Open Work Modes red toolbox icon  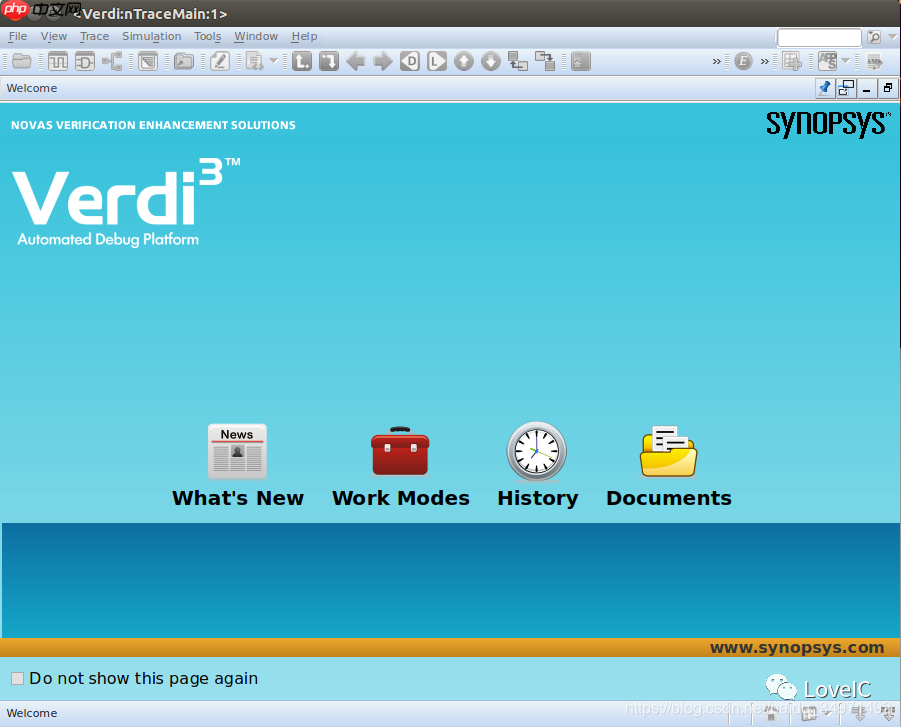tap(400, 449)
